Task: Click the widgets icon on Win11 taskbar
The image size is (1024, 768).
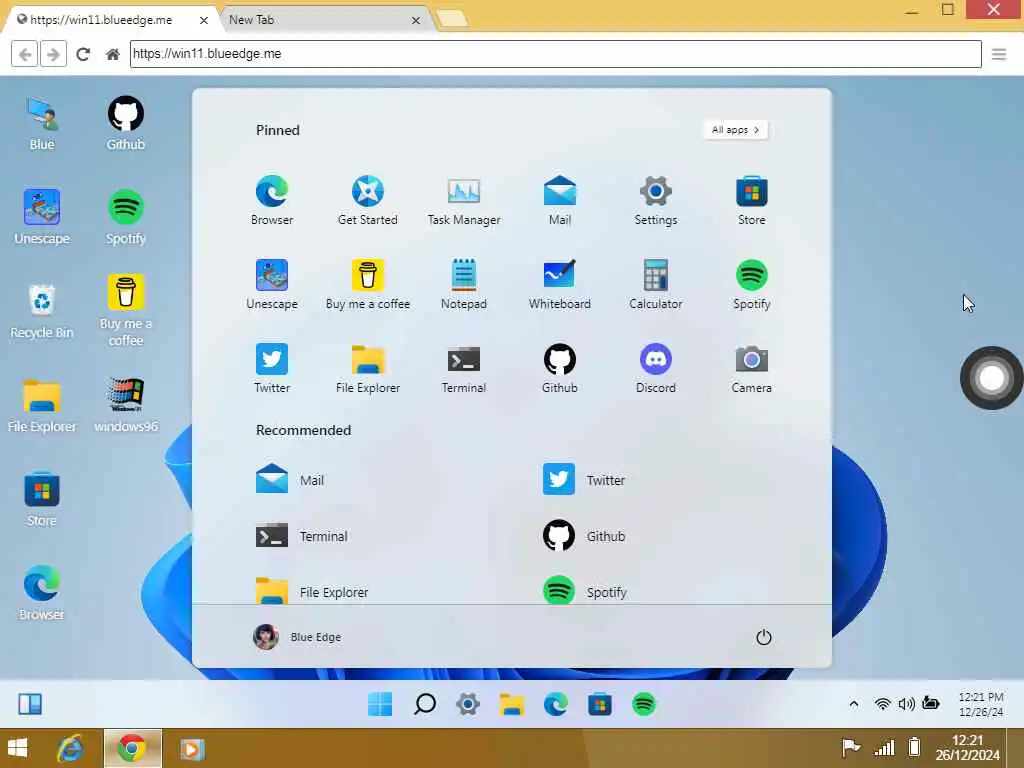Action: [30, 704]
